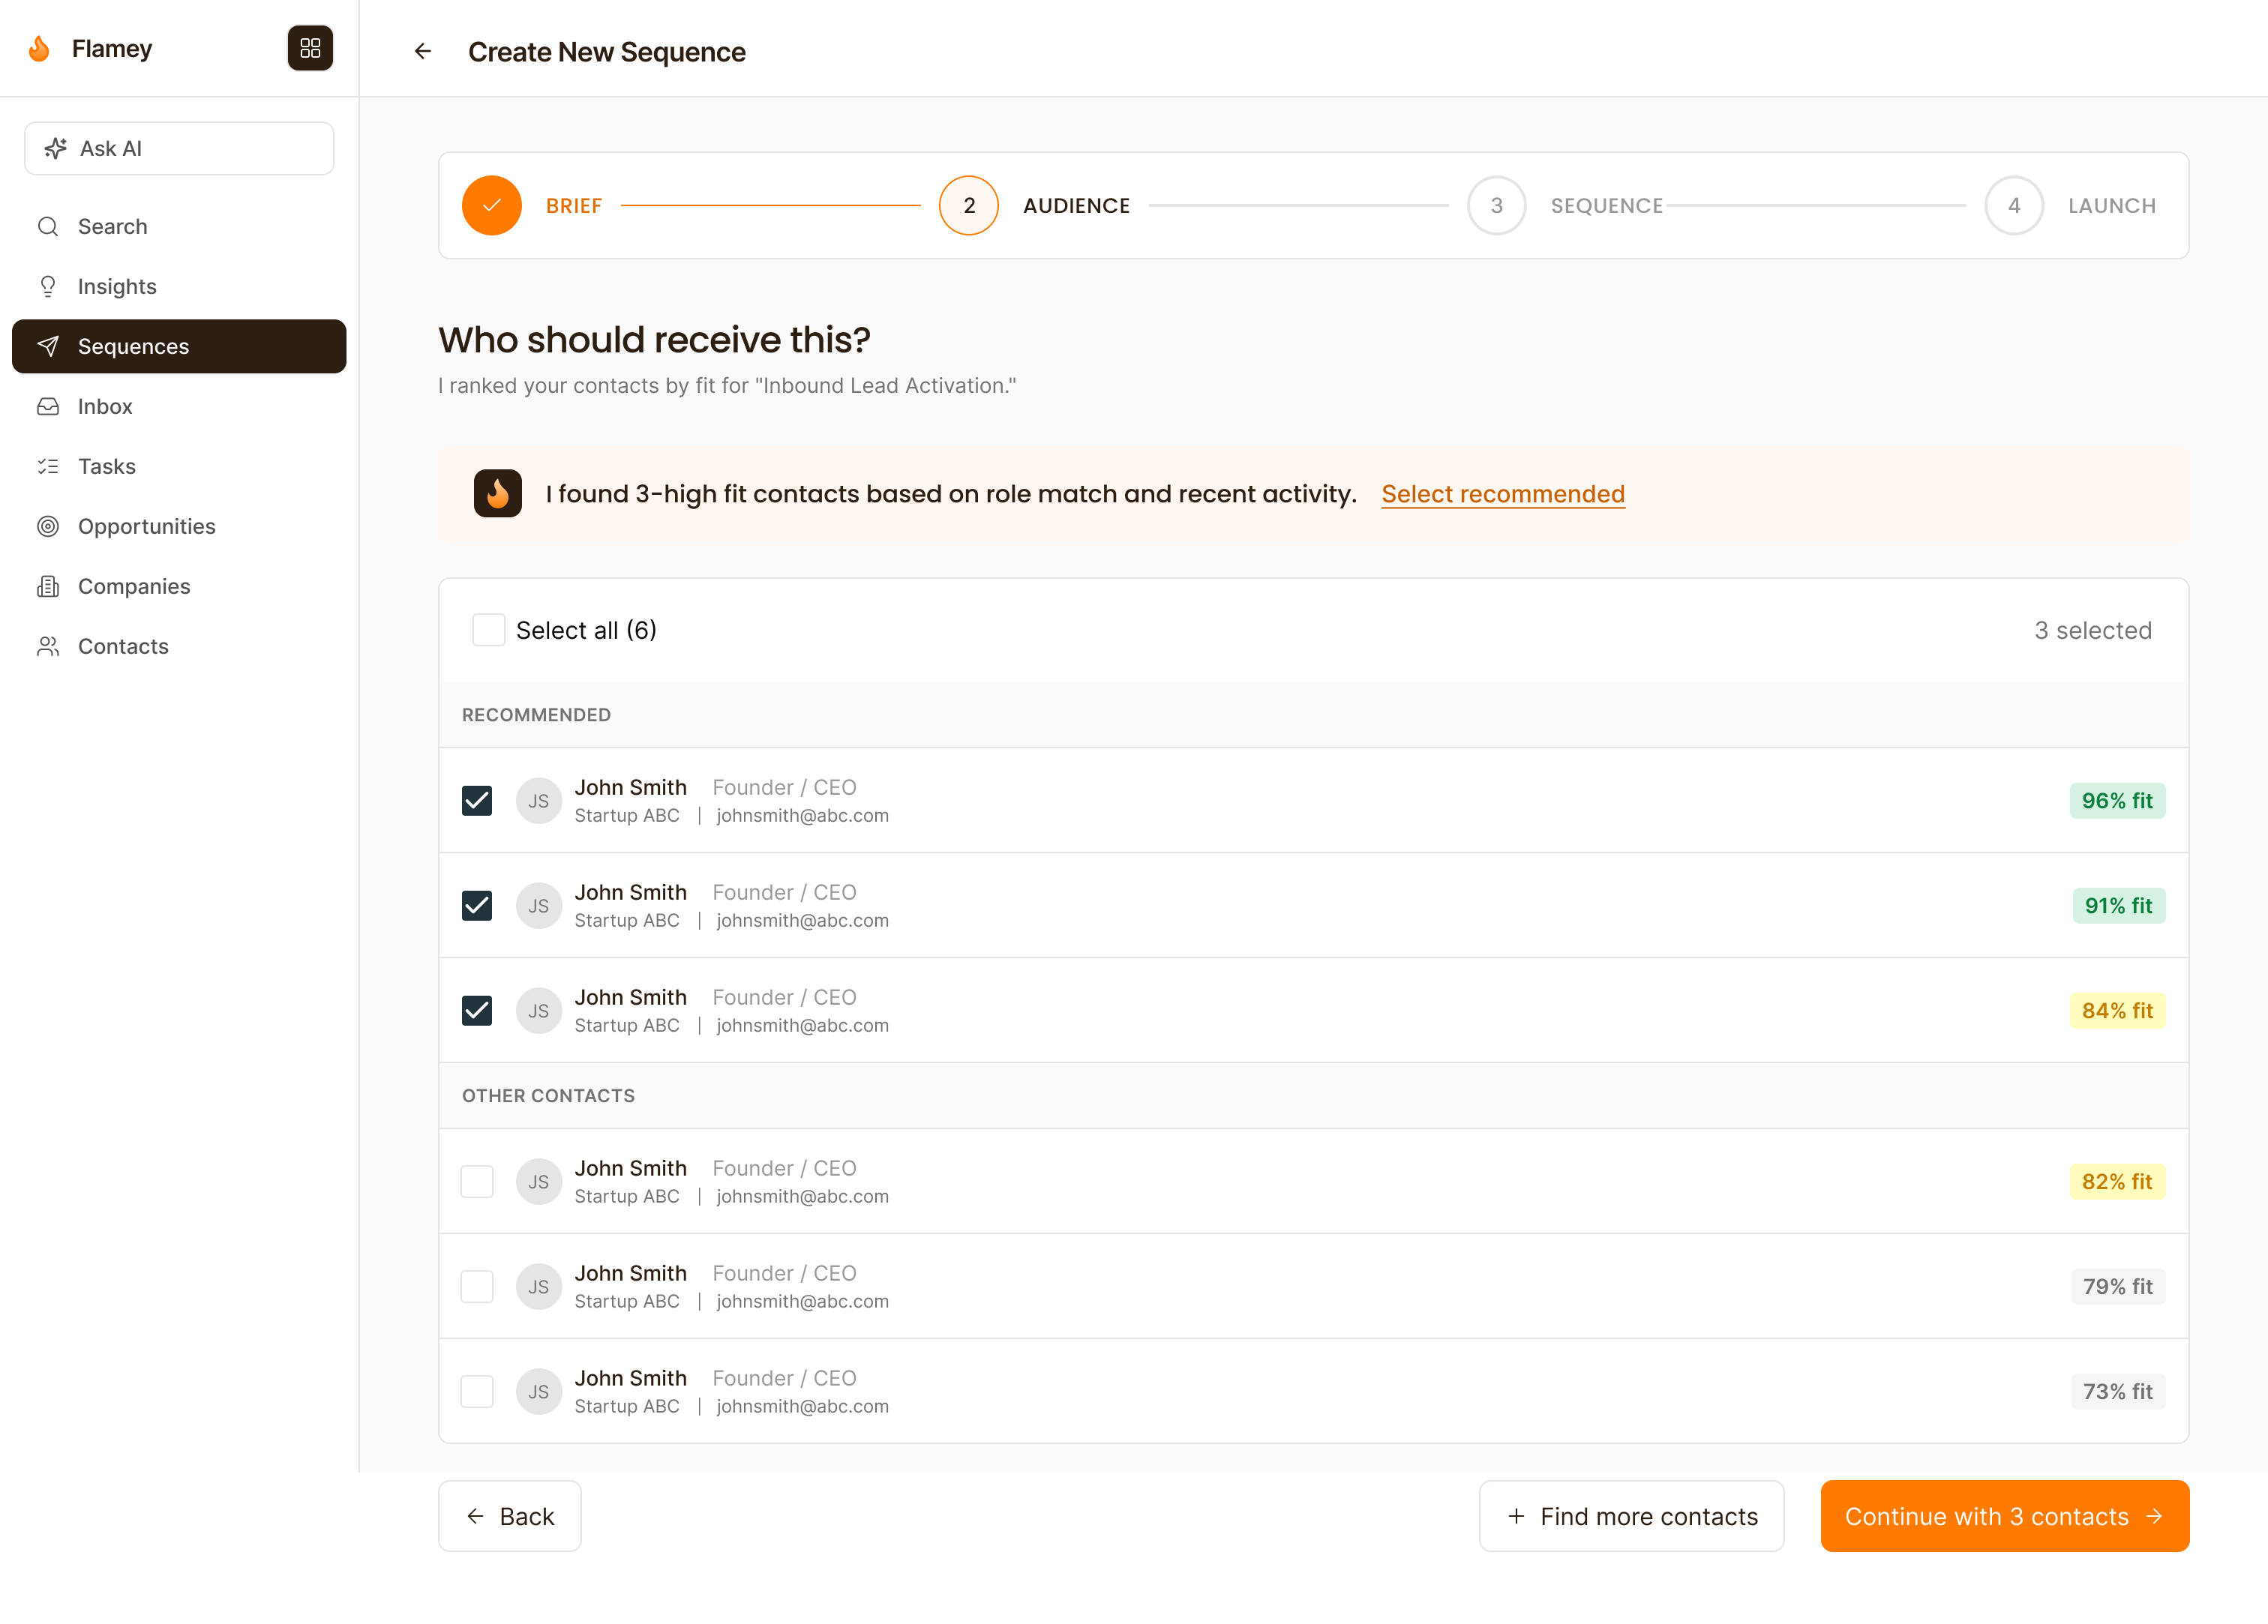Open Insights via the lightbulb icon

tap(48, 287)
